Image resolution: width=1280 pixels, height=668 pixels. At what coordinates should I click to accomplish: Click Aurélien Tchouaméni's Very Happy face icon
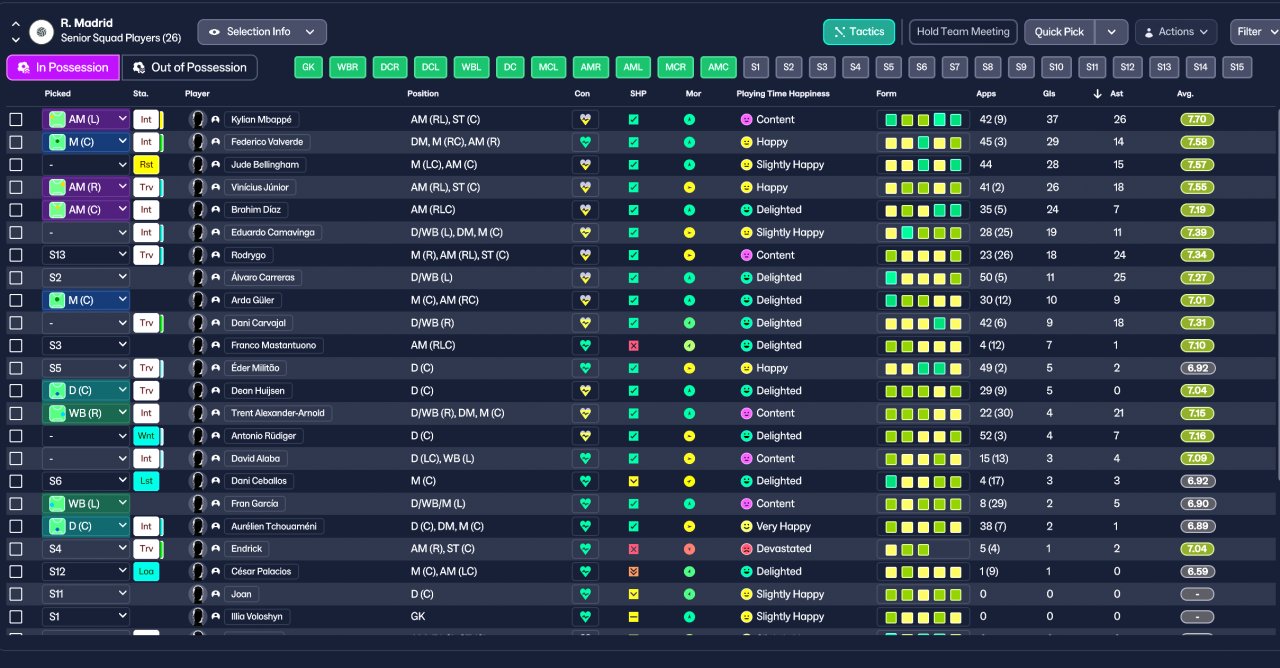[x=746, y=526]
